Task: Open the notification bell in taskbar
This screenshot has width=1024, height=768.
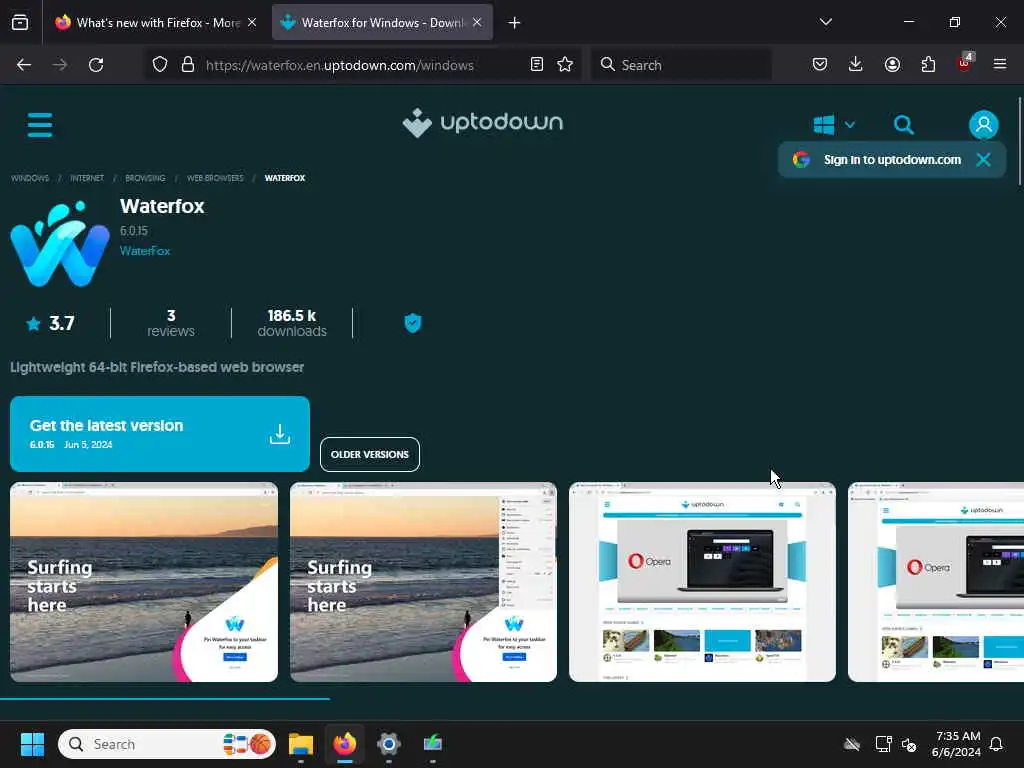Action: (x=997, y=744)
